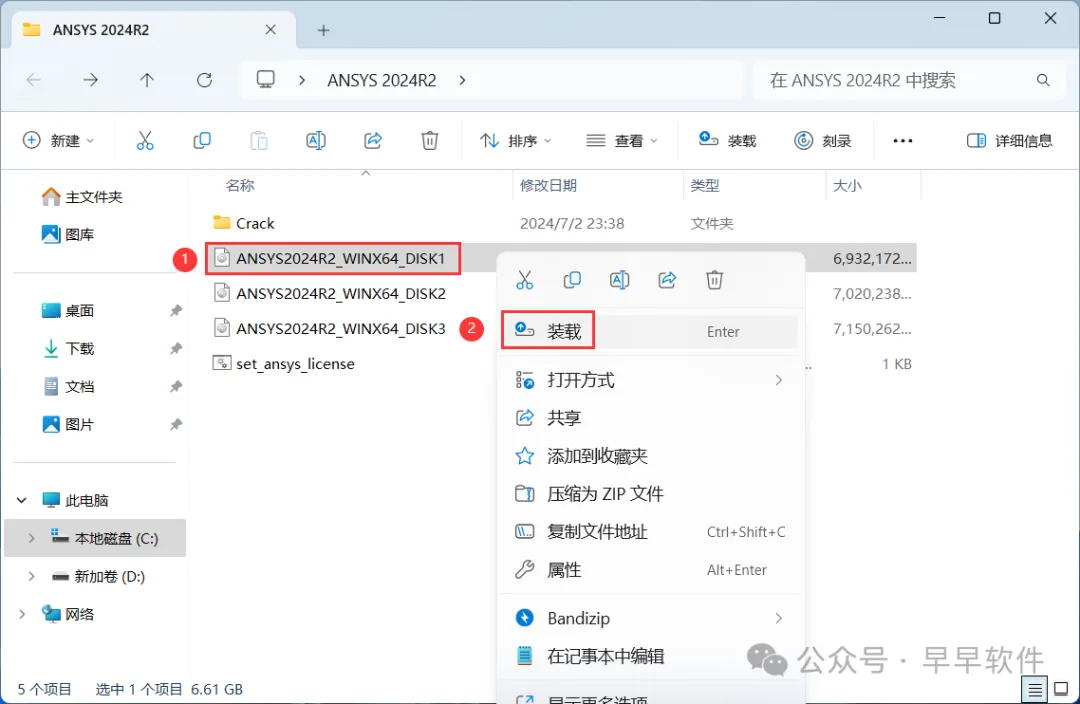Choose 在记事本中编辑
This screenshot has width=1080, height=704.
650,656
